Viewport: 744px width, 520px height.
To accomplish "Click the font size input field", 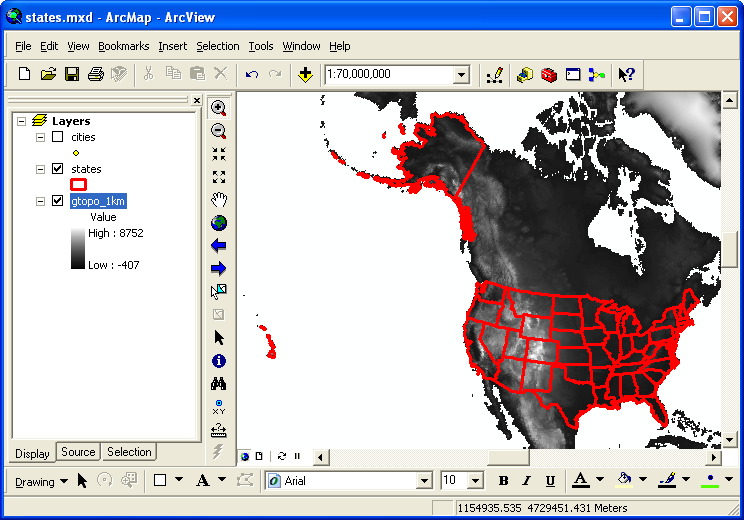I will tap(454, 481).
